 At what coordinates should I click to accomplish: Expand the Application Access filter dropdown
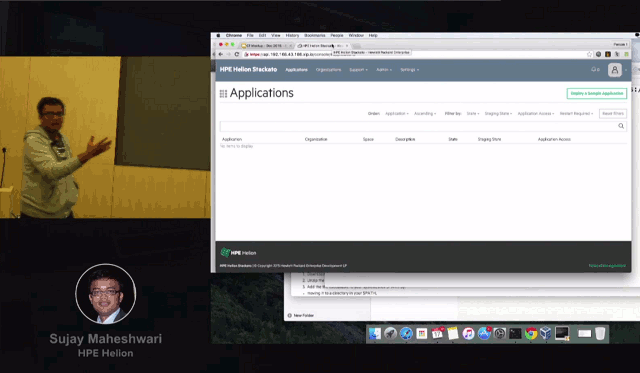click(x=536, y=113)
